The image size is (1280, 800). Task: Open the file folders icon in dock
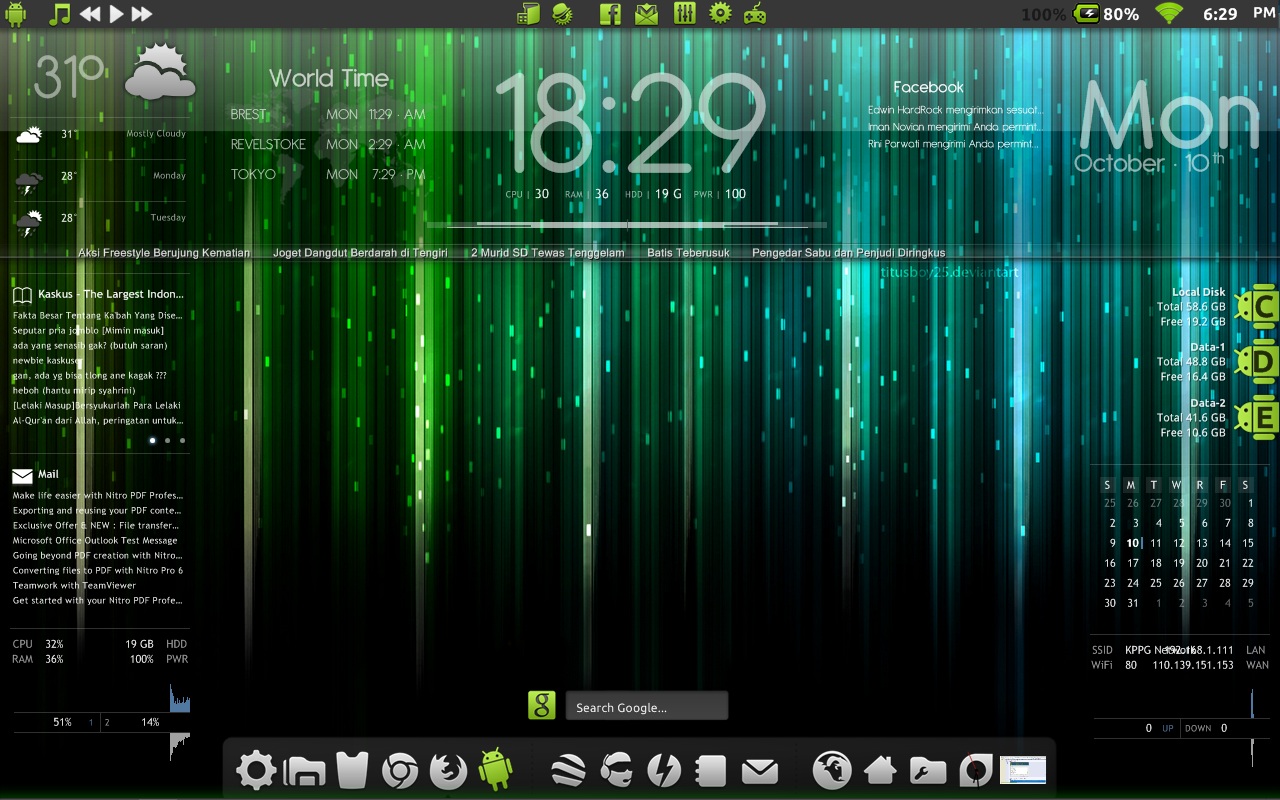click(x=305, y=771)
